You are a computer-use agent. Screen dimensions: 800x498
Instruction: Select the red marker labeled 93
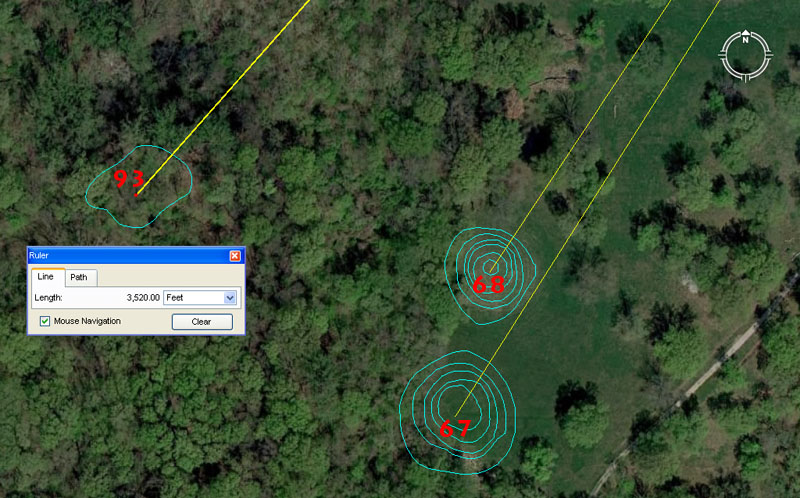tap(128, 180)
